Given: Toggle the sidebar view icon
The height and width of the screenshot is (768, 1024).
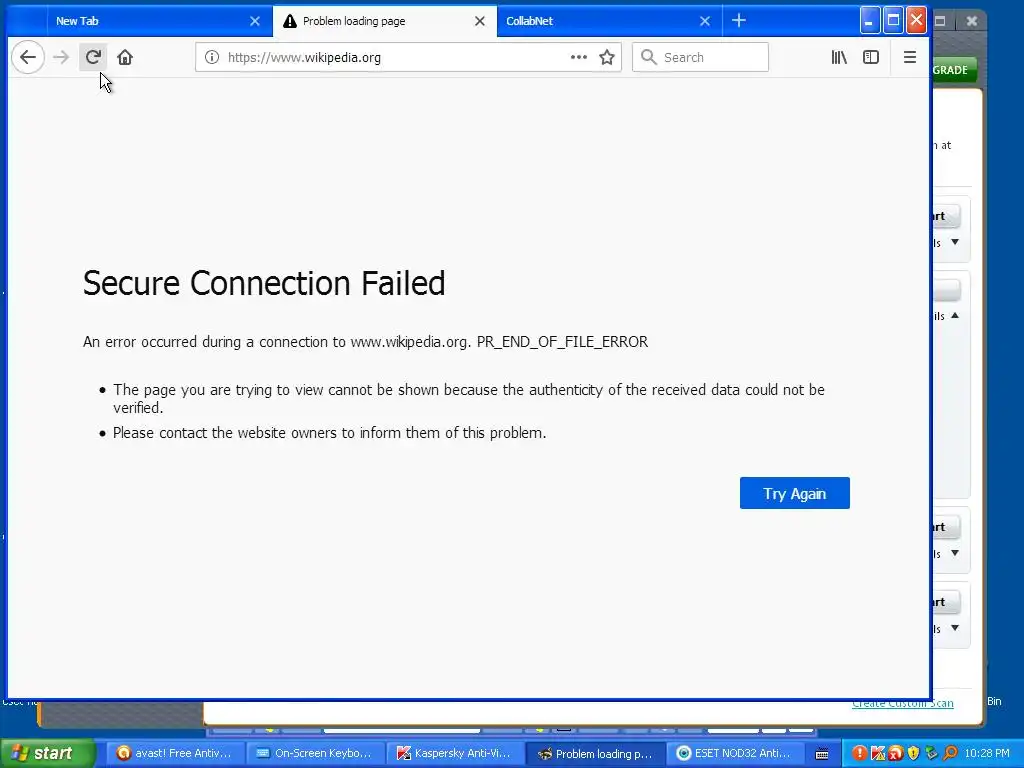Looking at the screenshot, I should (871, 57).
